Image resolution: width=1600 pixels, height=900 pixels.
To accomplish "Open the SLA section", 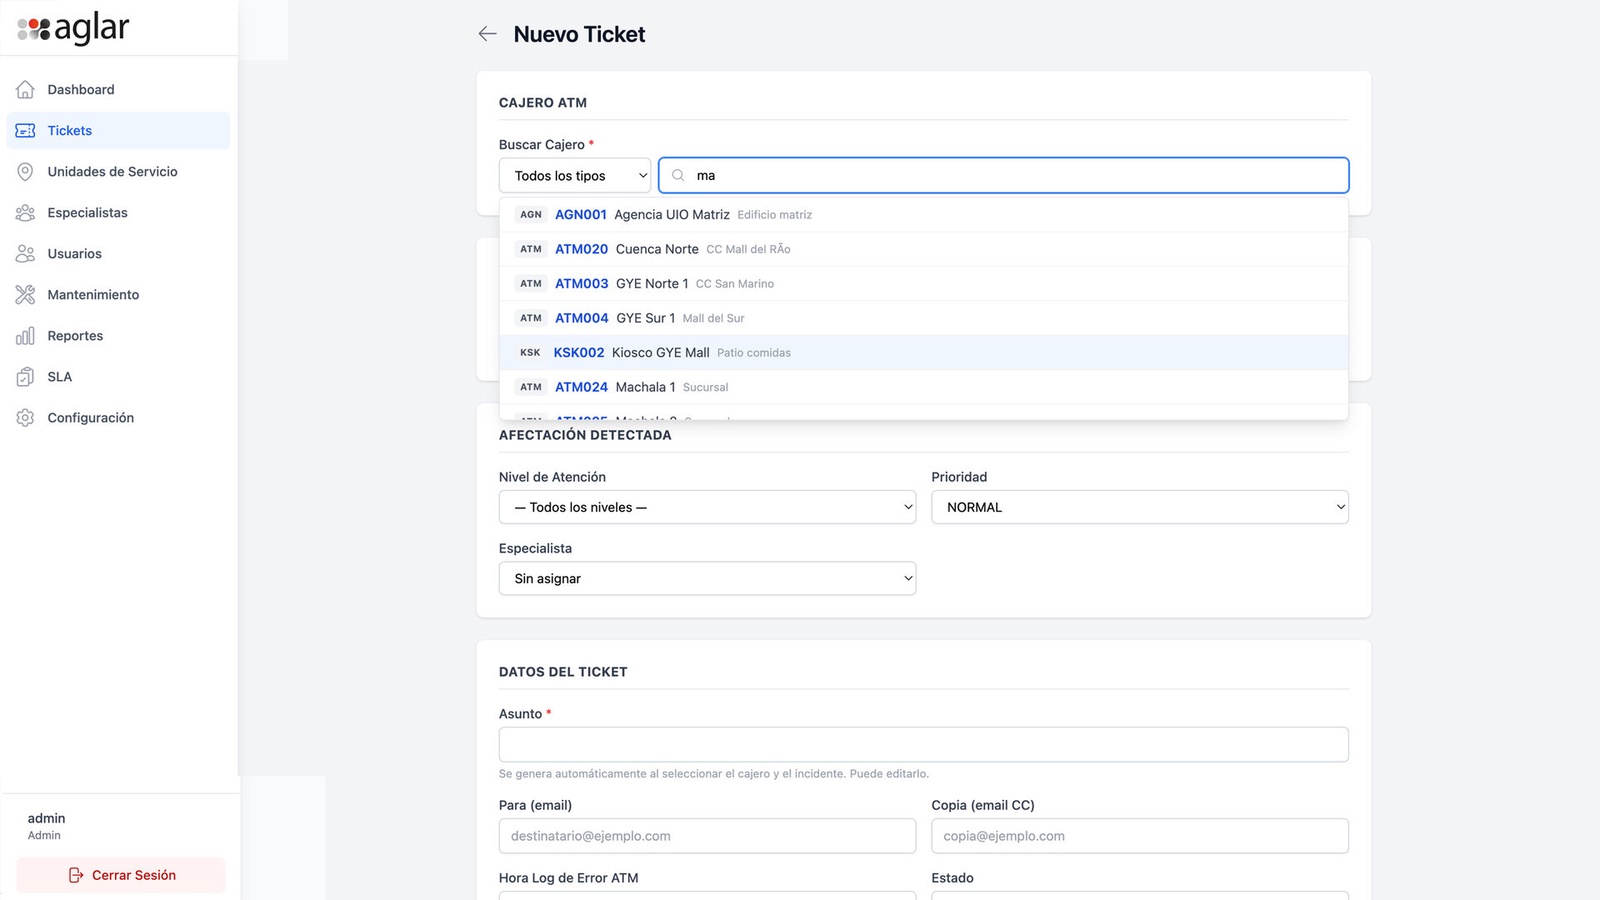I will [x=118, y=377].
